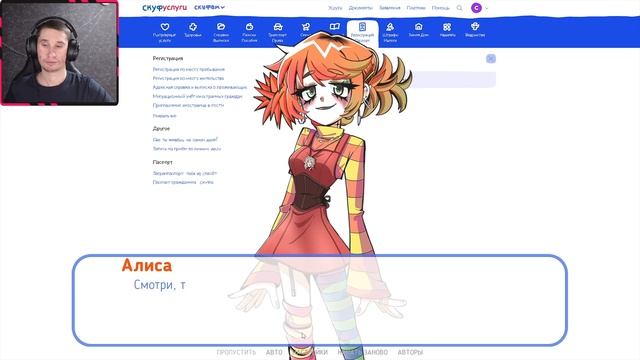Open the Услуги top menu
The image size is (640, 360).
[x=335, y=8]
